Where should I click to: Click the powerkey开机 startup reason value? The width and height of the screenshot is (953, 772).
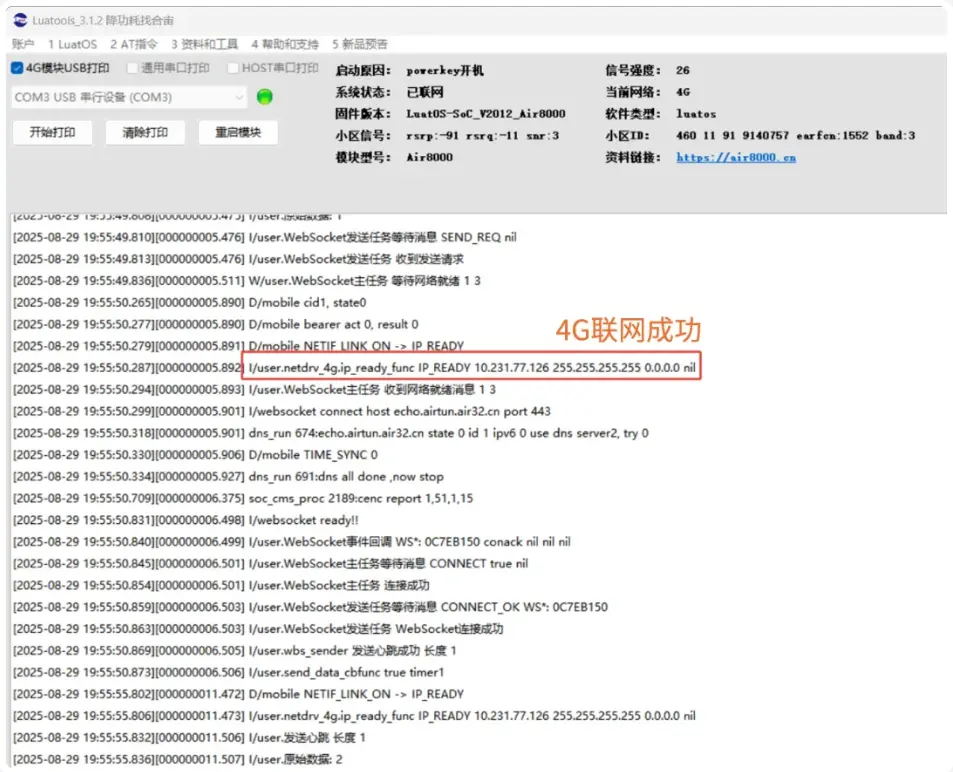[x=445, y=71]
